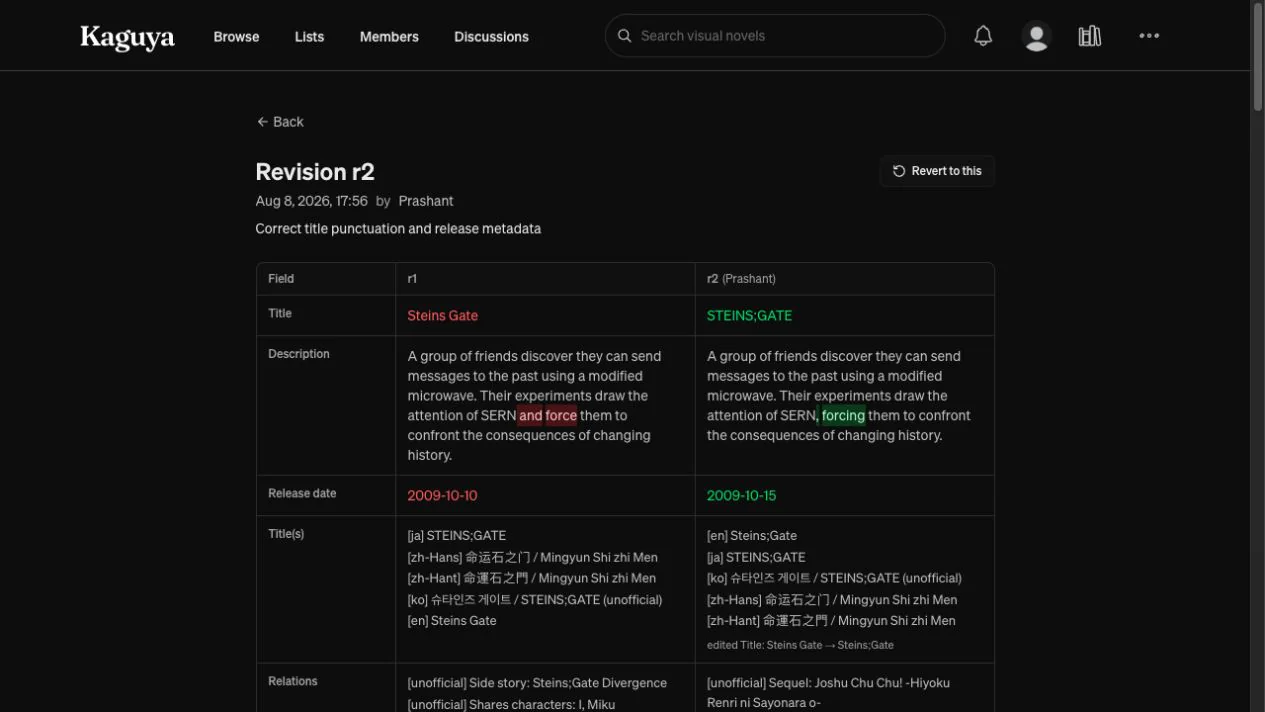Click the Release date field label
This screenshot has height=712, width=1265.
point(302,493)
